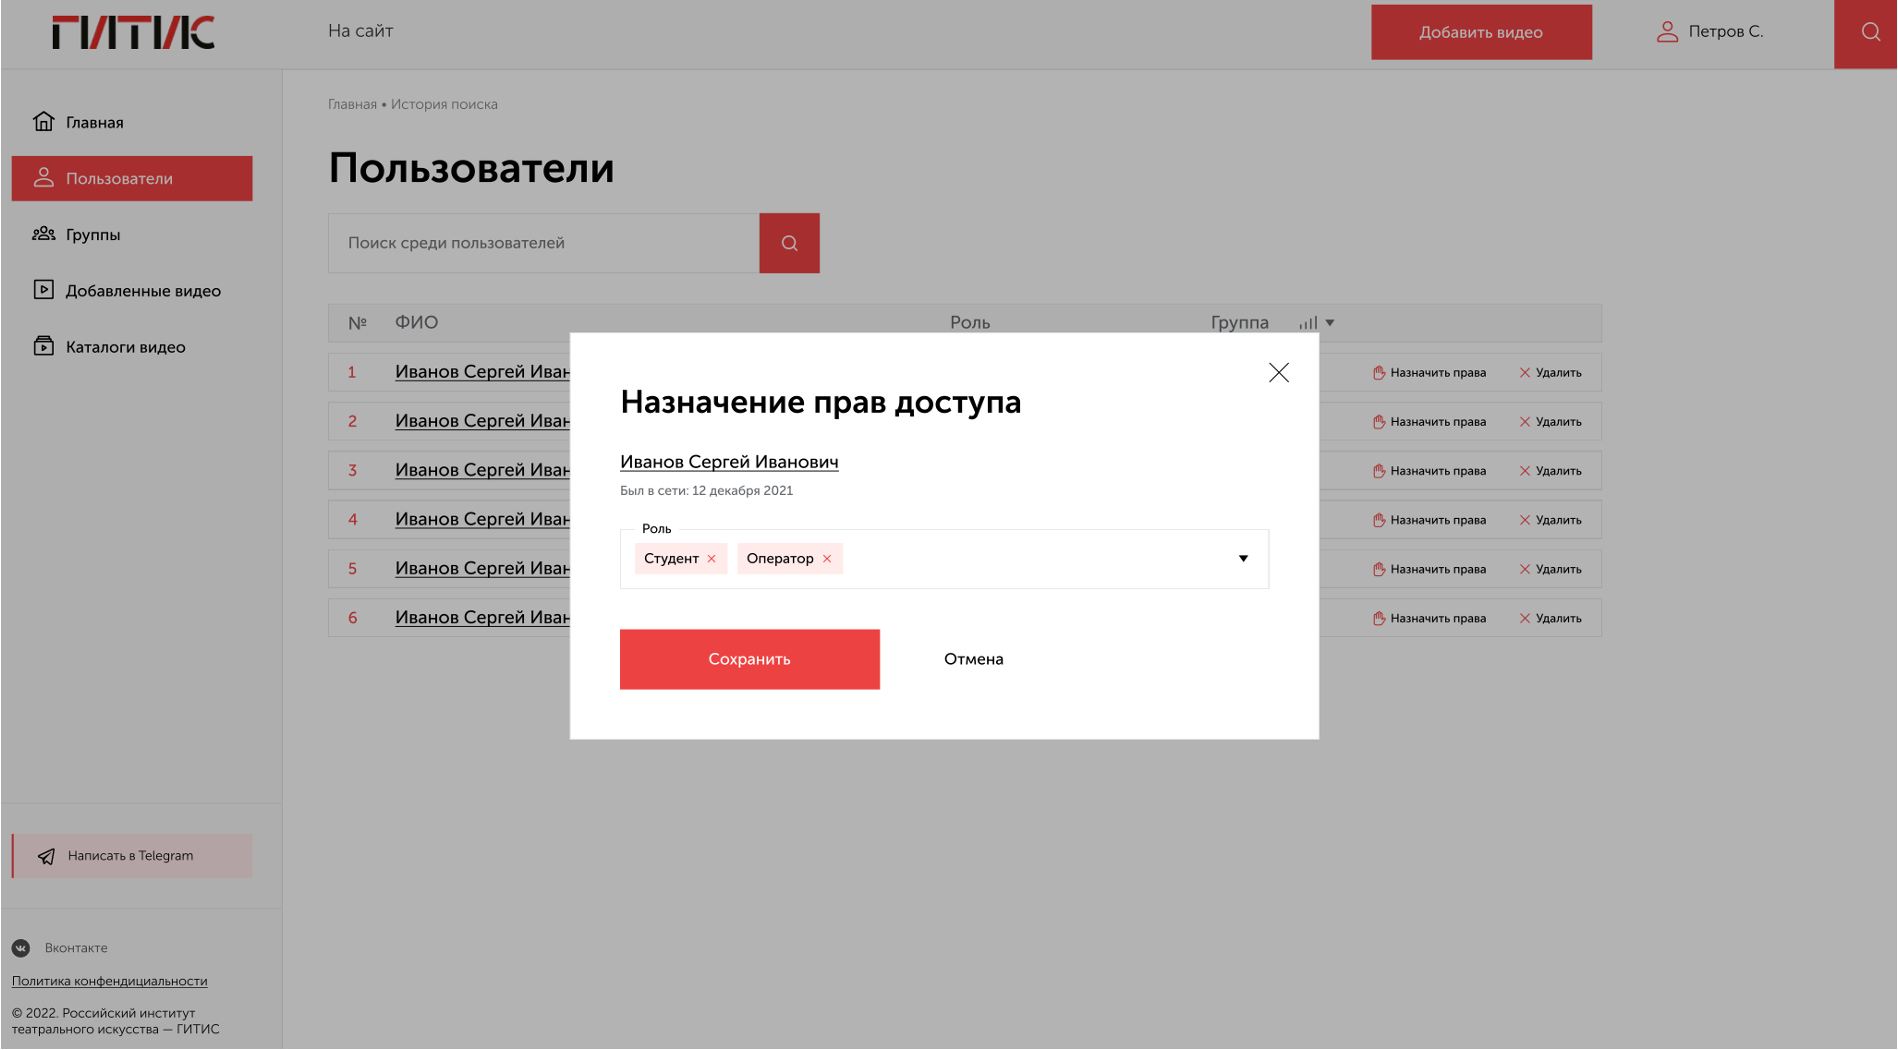Click the user search magnifier button

pos(789,243)
